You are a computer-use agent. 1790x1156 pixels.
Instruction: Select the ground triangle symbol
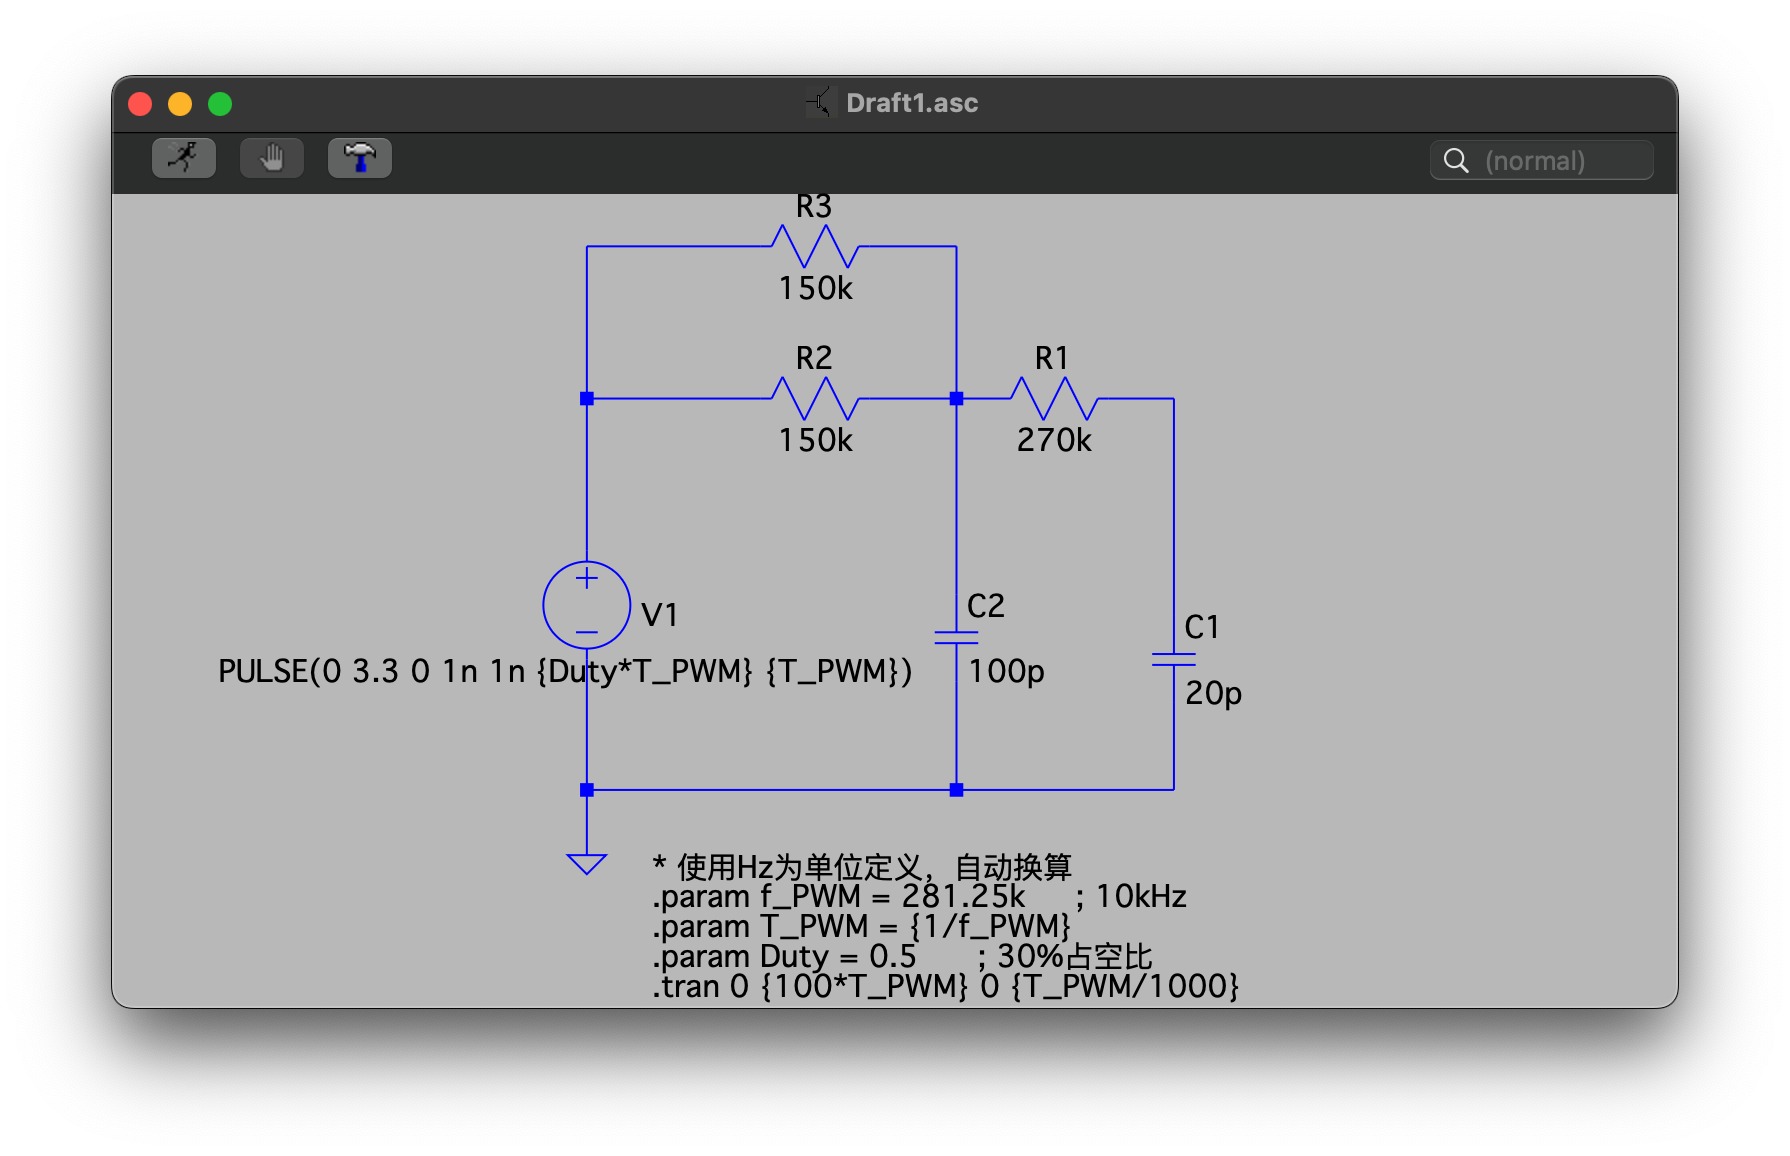(x=587, y=864)
